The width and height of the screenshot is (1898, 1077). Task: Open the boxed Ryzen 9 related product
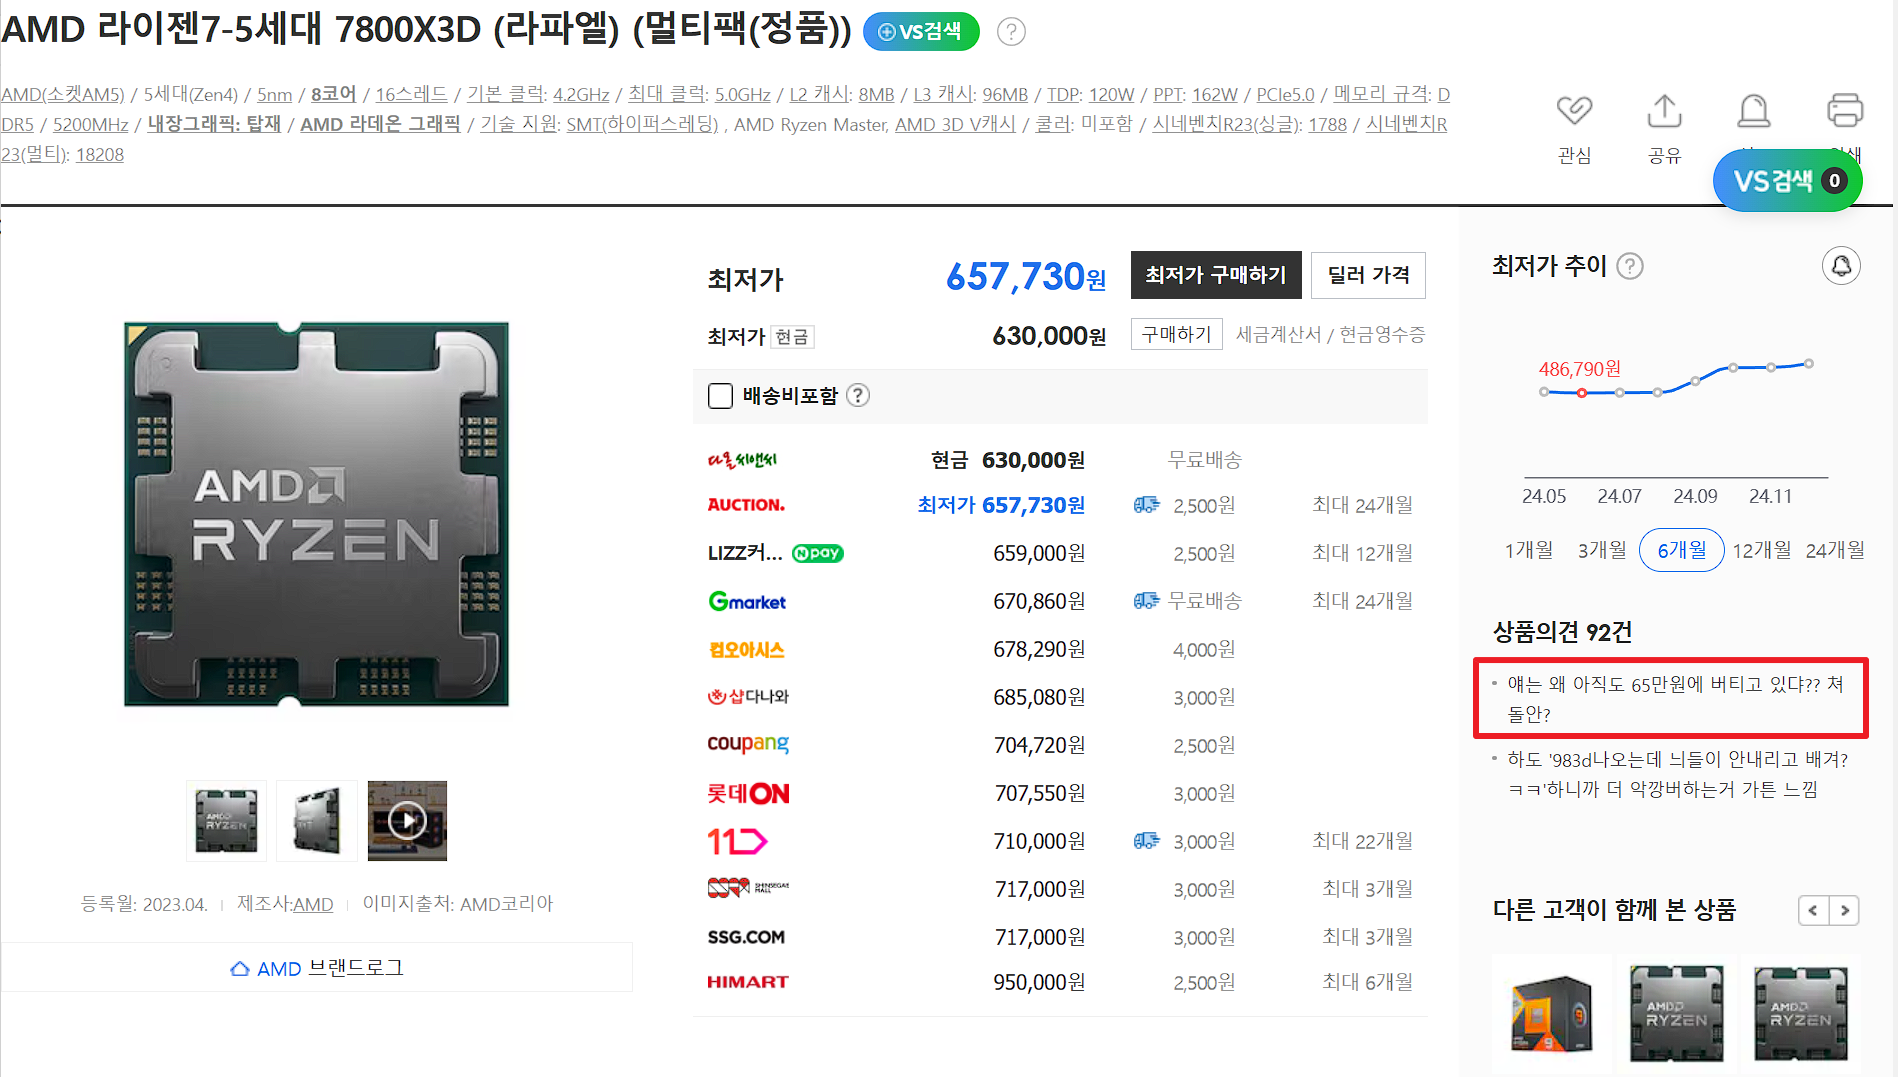click(1551, 1014)
